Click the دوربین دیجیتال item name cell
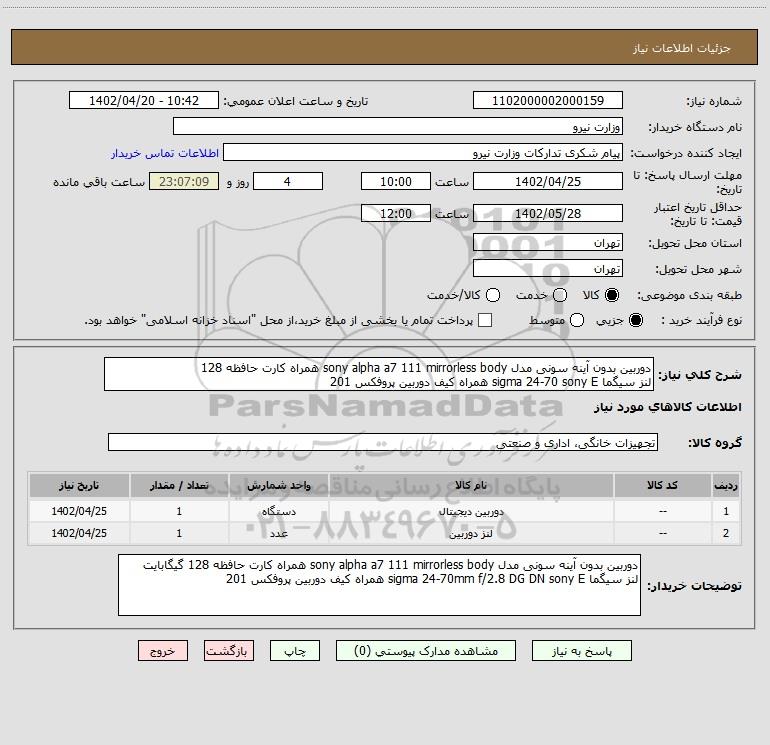The height and width of the screenshot is (745, 770). coord(470,511)
